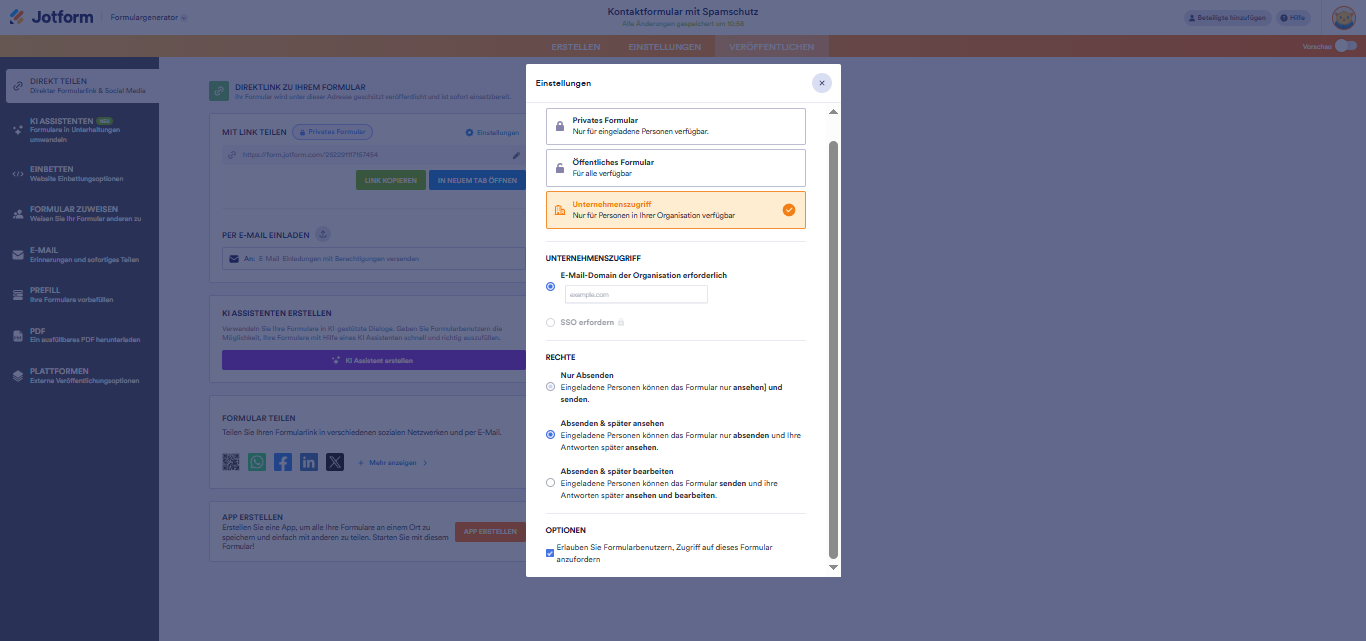The width and height of the screenshot is (1366, 641).
Task: Click the email invitation recipients field
Action: pos(375,258)
